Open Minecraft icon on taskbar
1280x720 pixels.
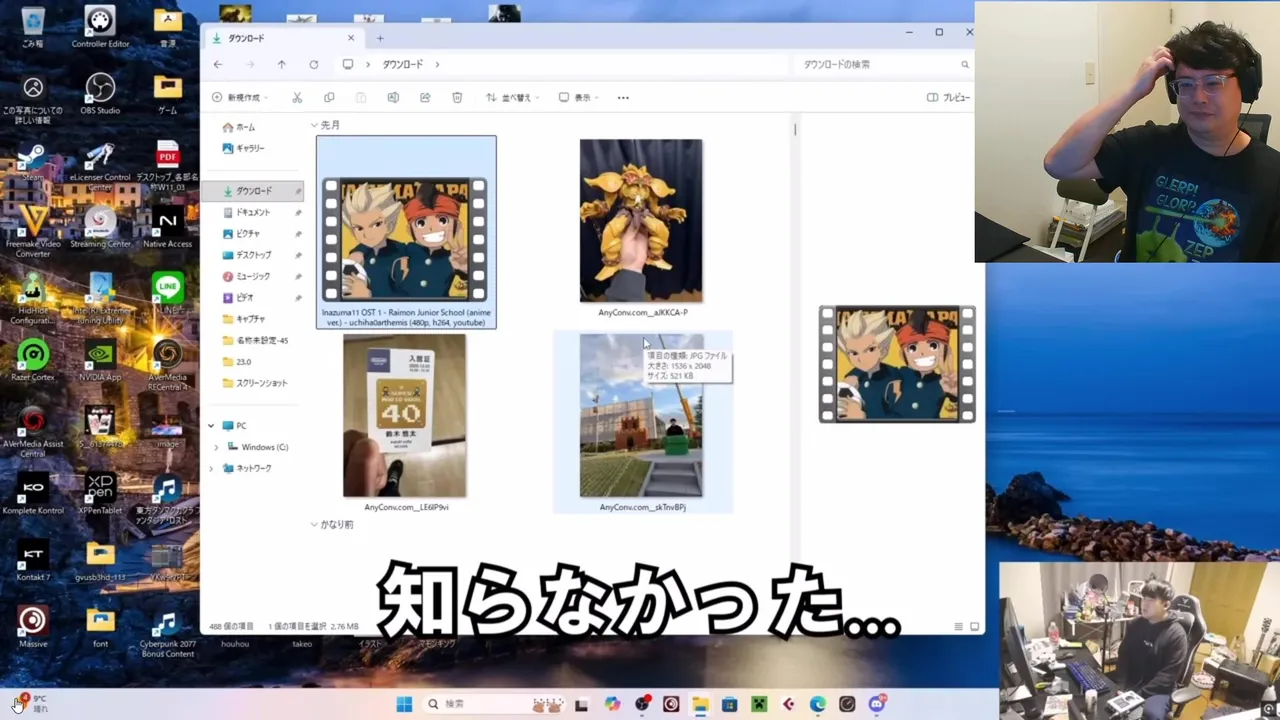tap(759, 704)
